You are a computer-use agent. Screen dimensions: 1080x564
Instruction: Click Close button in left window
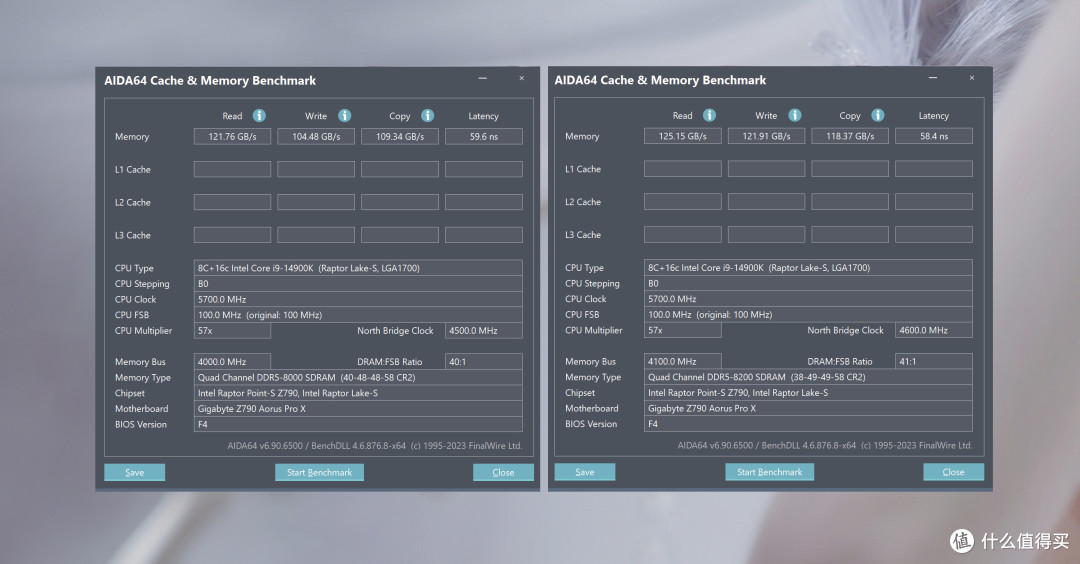pyautogui.click(x=503, y=472)
